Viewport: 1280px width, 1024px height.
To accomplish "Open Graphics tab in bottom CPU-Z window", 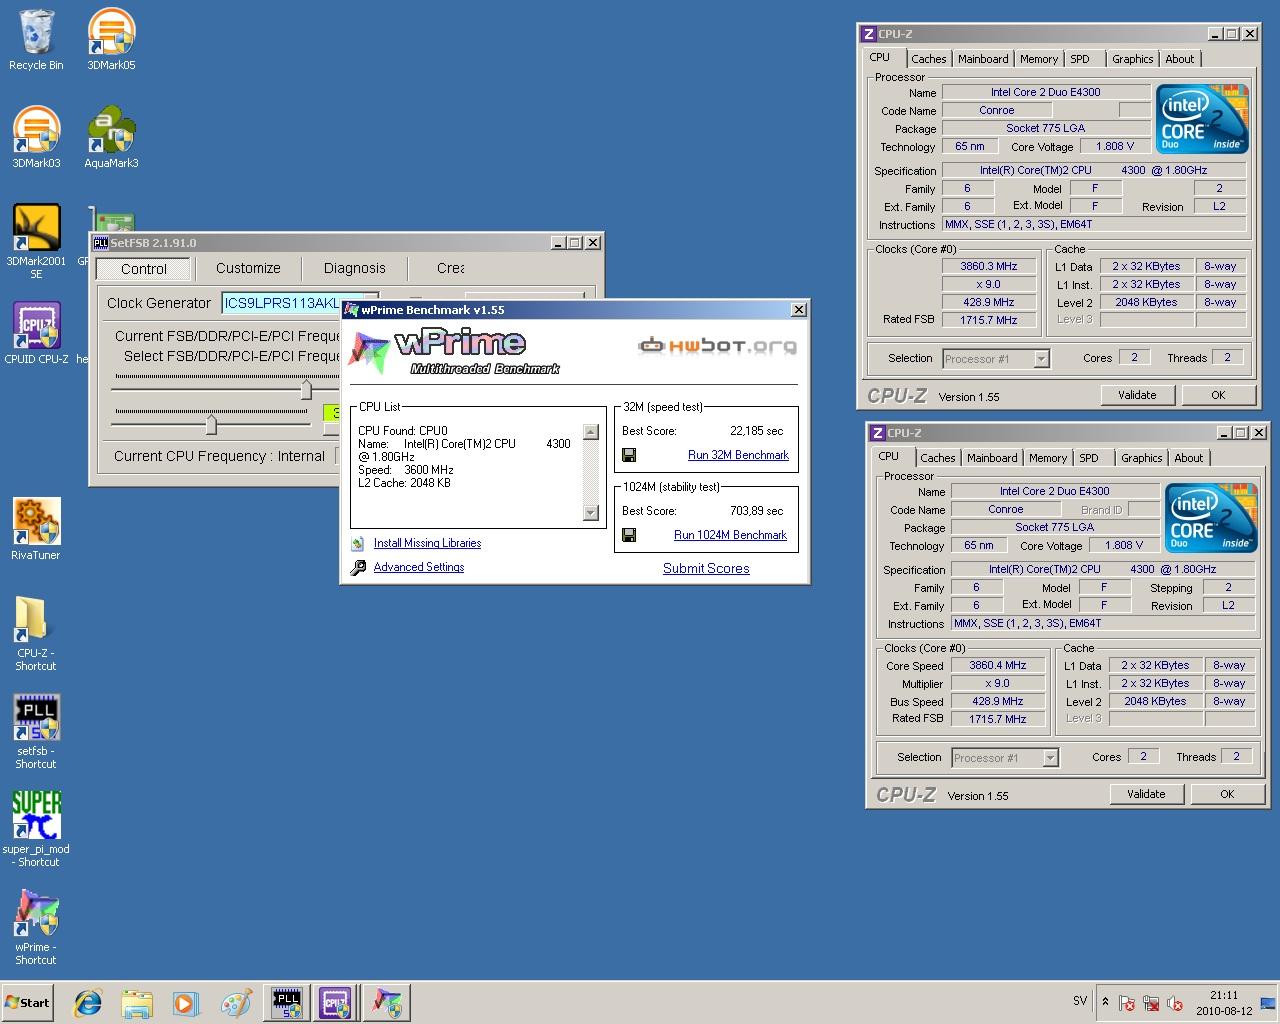I will click(1141, 458).
